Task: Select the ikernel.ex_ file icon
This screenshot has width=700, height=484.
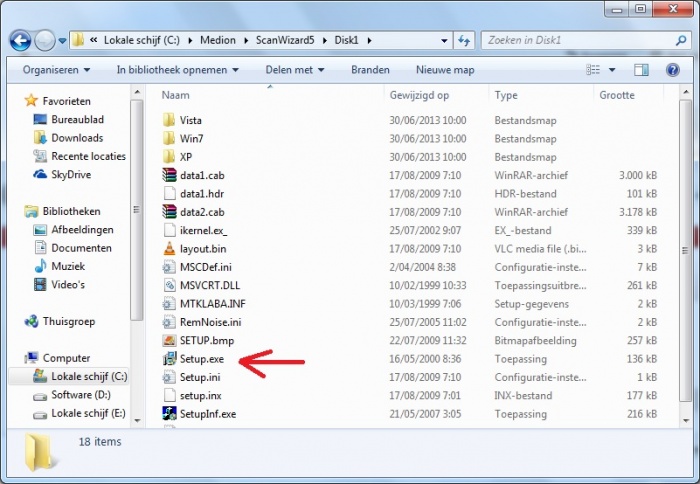Action: [x=169, y=230]
